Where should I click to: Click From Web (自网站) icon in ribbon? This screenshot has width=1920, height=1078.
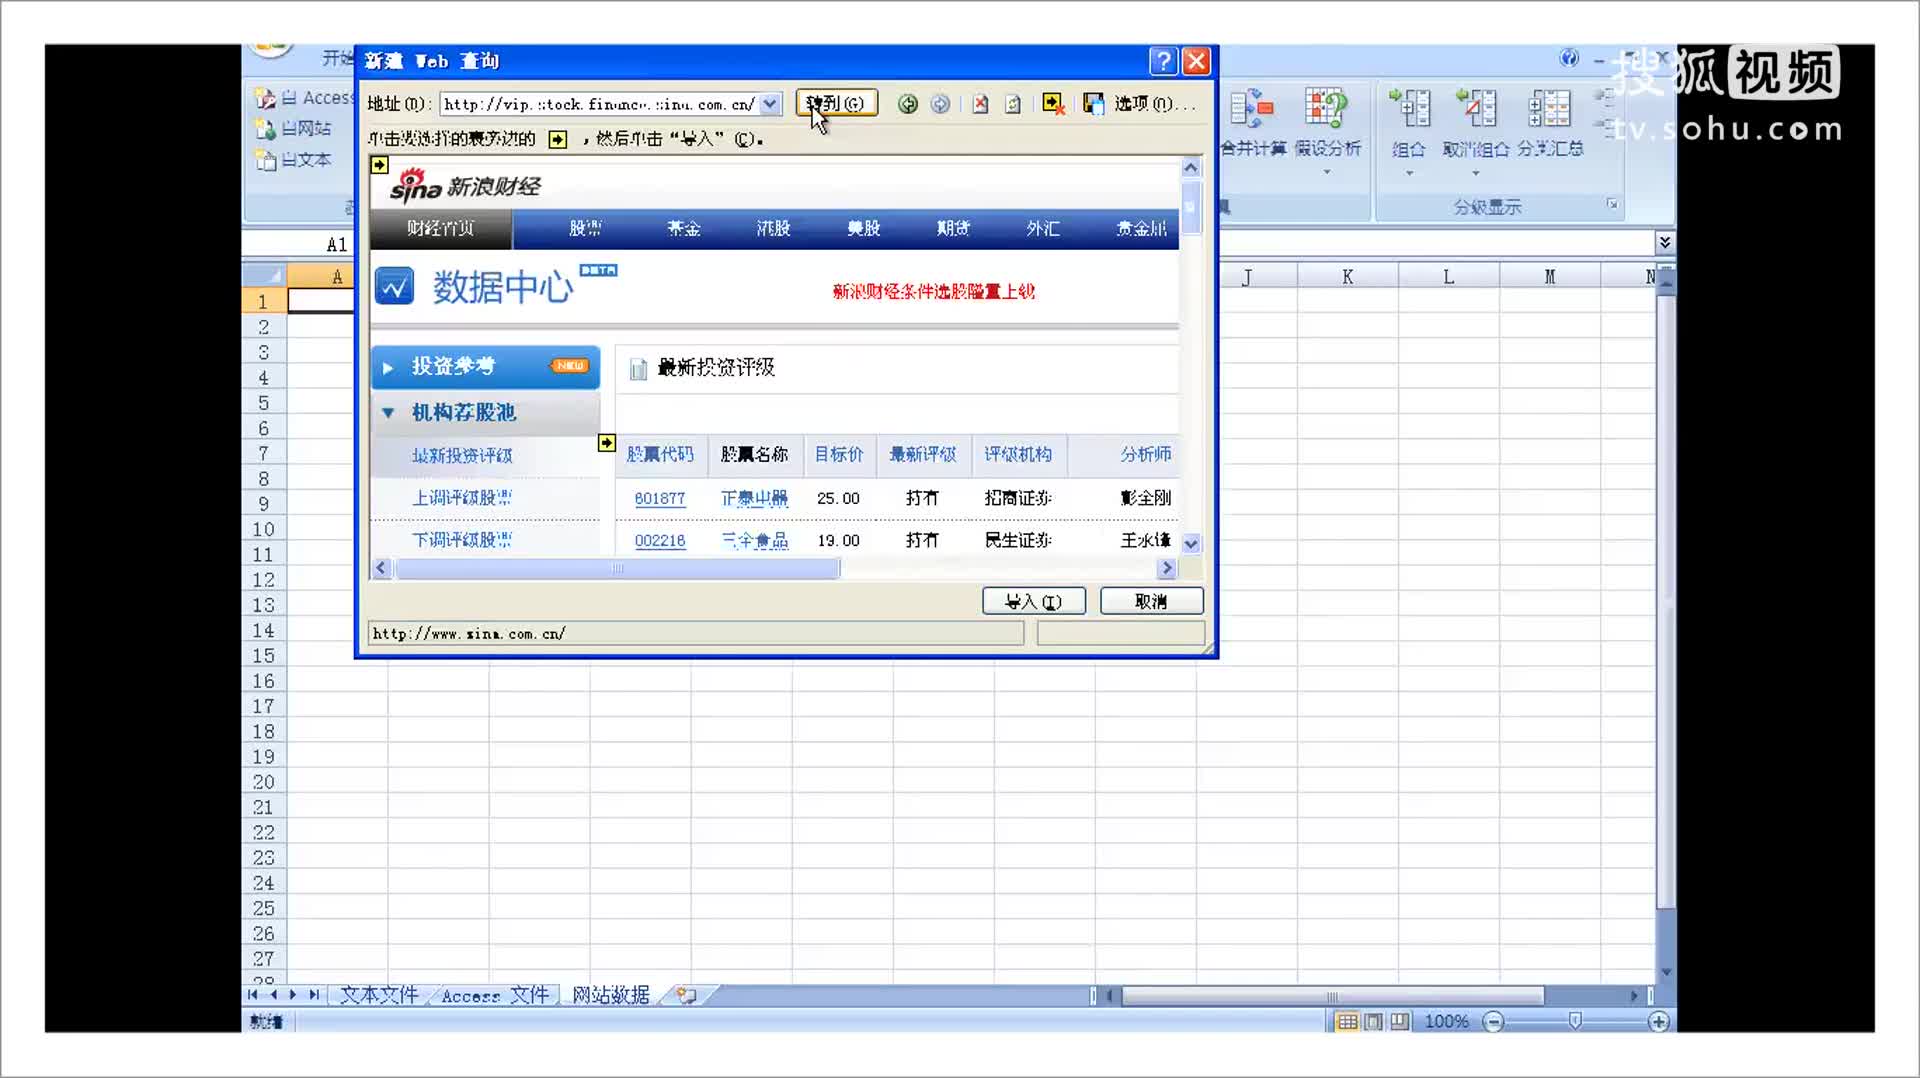[265, 129]
